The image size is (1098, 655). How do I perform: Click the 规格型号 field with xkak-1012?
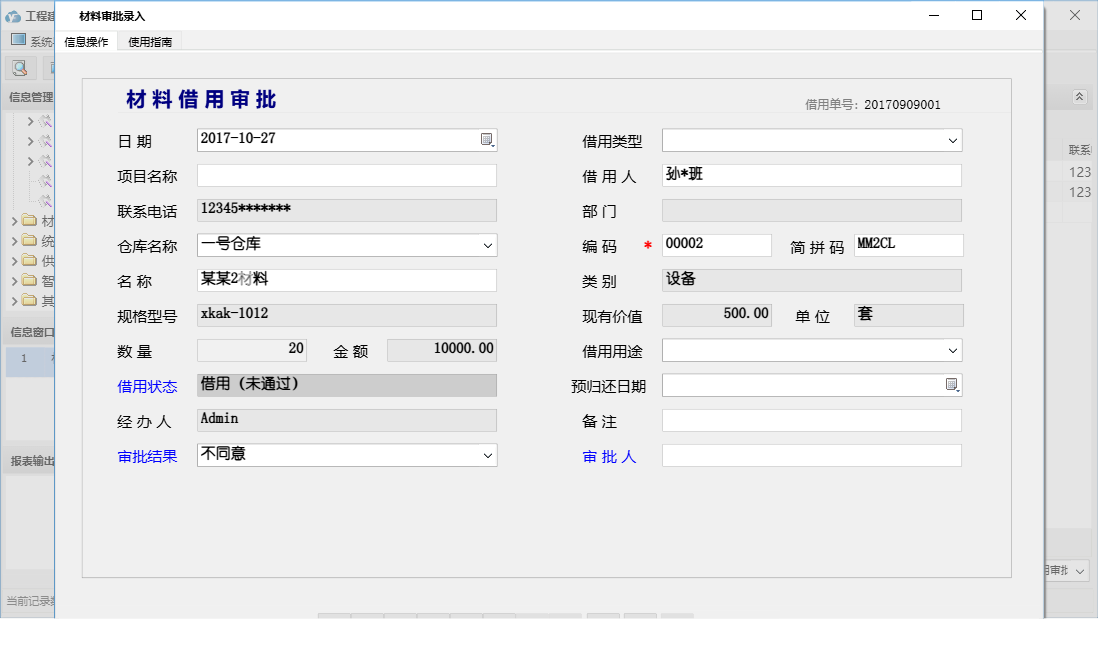(x=347, y=315)
